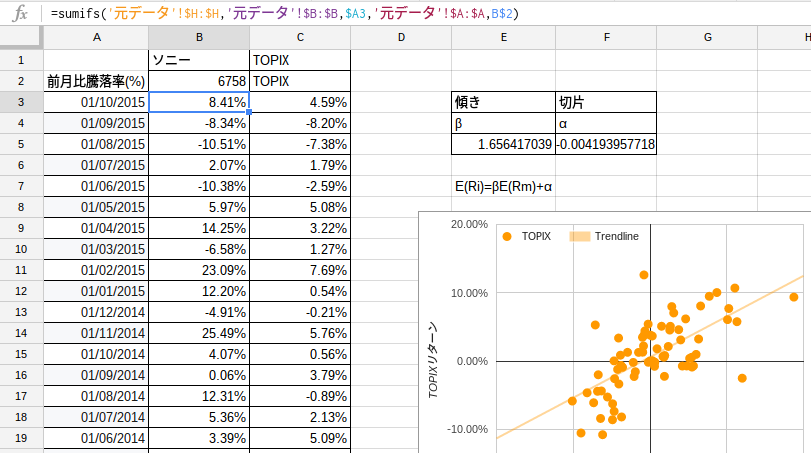Click the fill handle on cell B3
Image resolution: width=811 pixels, height=453 pixels.
249,112
